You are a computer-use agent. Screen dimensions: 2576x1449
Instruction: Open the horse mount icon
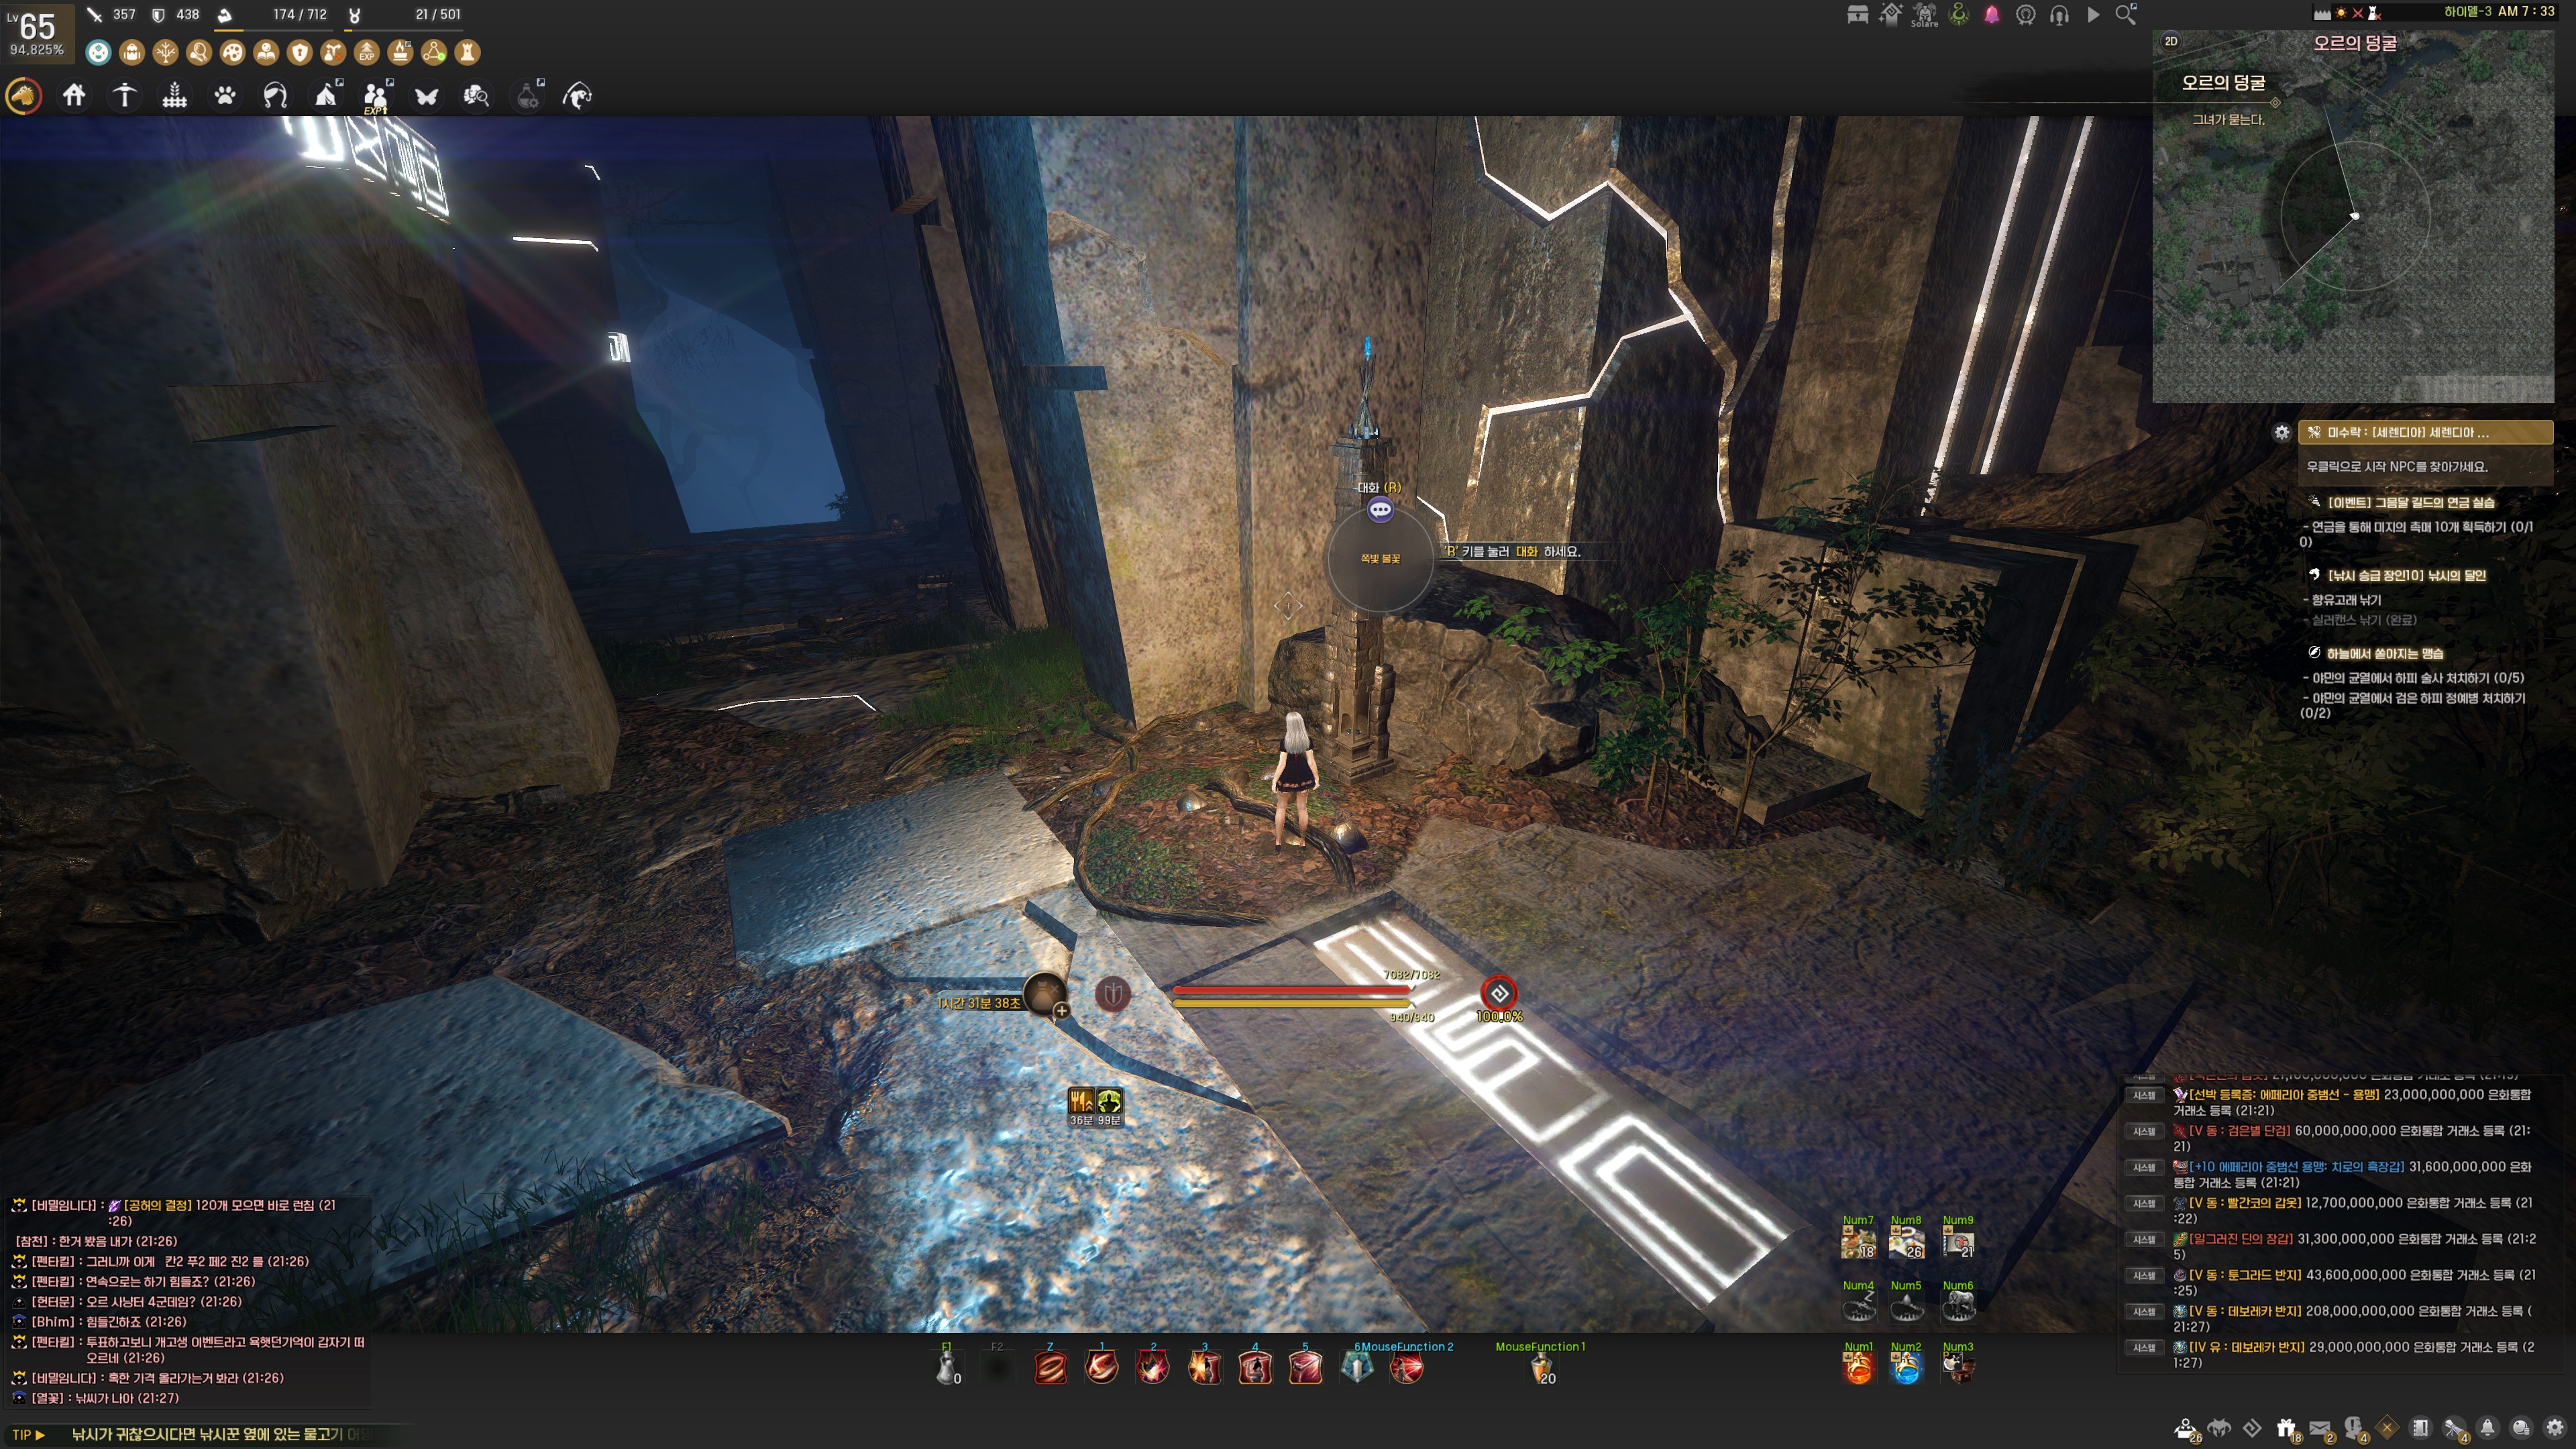pos(24,96)
